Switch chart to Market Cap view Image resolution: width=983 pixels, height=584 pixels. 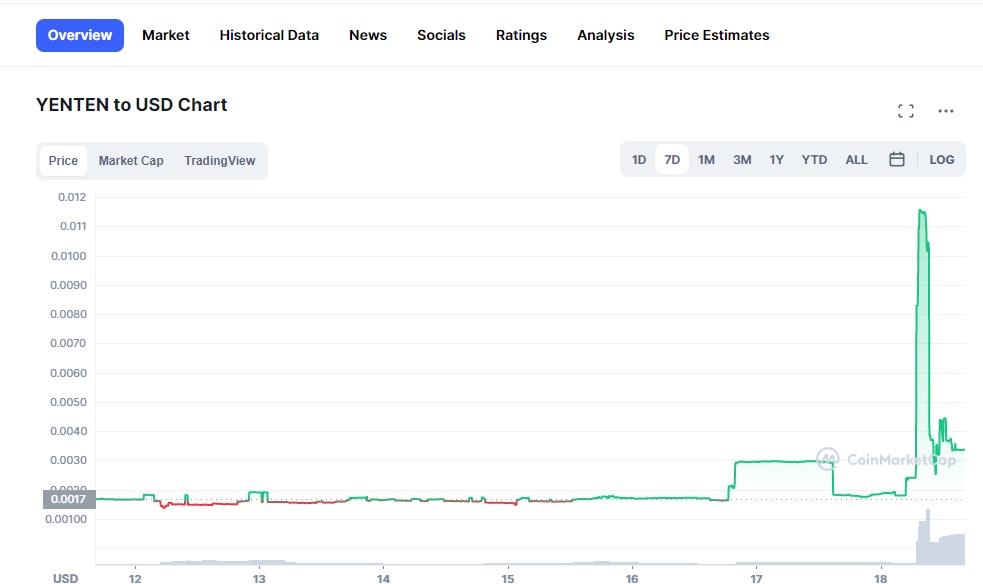click(131, 161)
